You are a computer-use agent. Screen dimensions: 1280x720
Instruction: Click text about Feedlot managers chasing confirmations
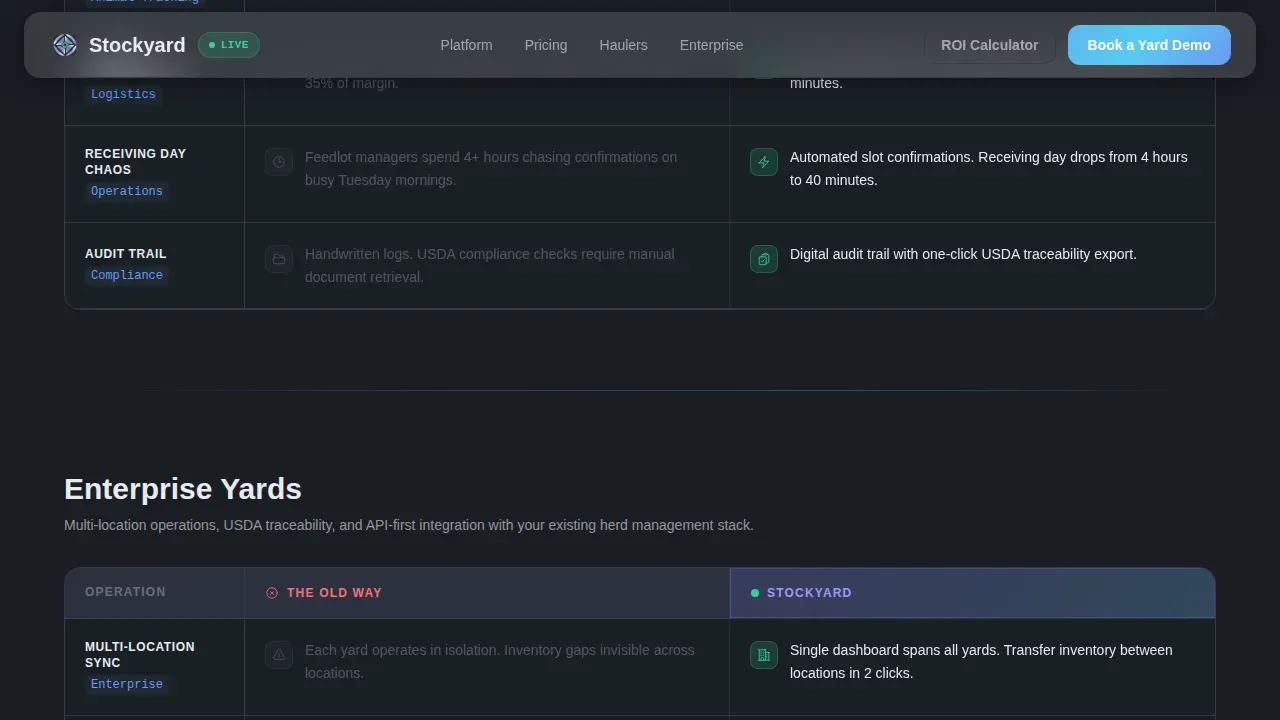click(x=491, y=169)
